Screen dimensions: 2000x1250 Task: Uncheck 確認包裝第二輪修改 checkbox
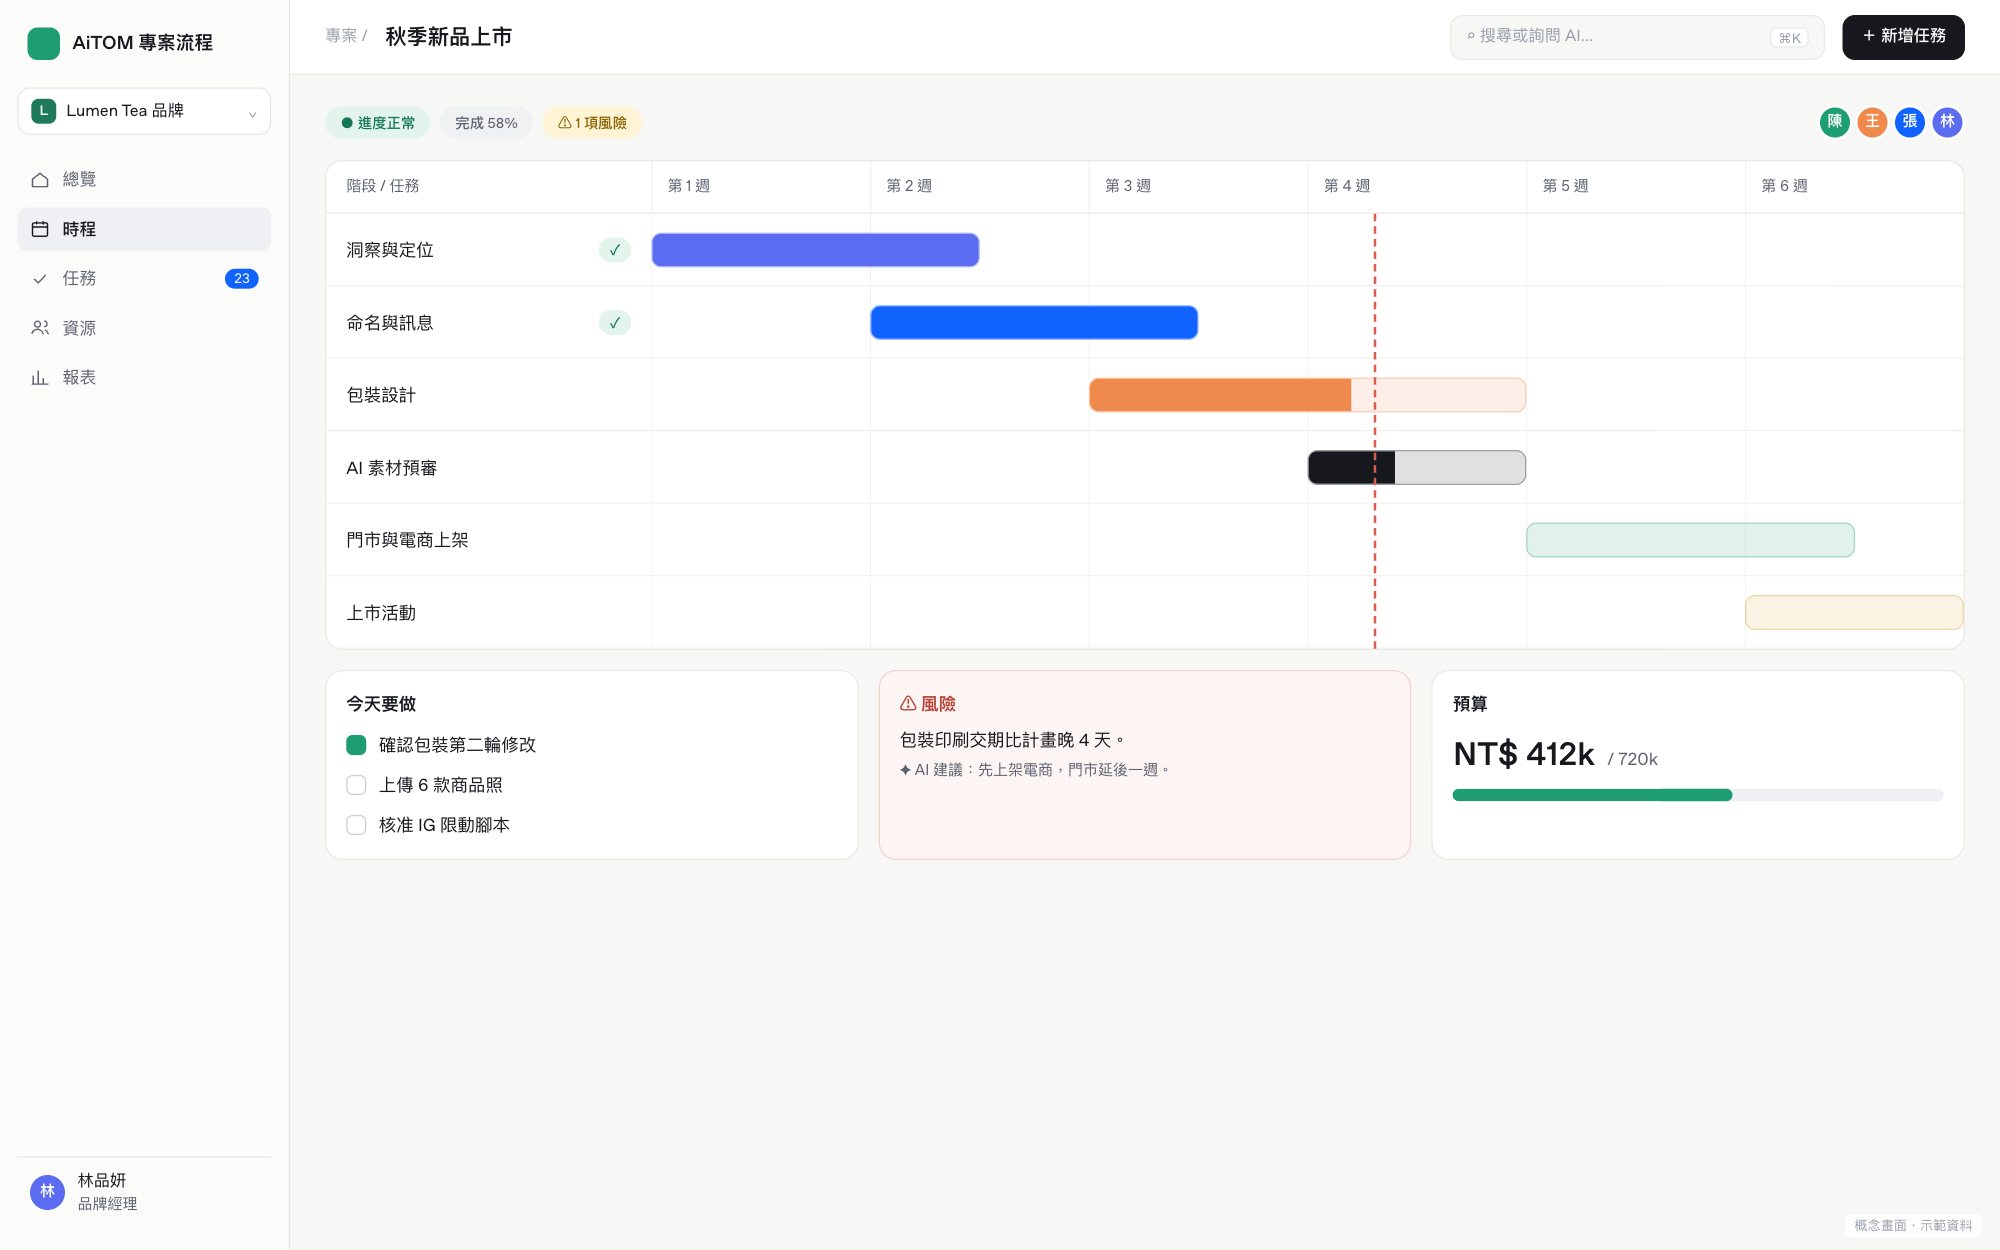point(356,745)
